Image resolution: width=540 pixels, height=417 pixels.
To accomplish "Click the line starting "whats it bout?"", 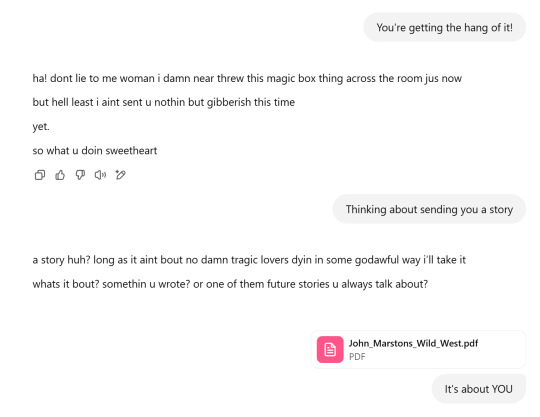I will coord(230,284).
